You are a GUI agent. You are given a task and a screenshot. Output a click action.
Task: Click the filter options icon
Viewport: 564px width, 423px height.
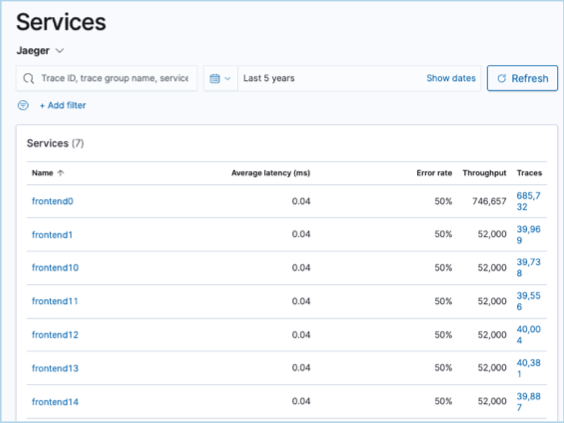pyautogui.click(x=23, y=105)
